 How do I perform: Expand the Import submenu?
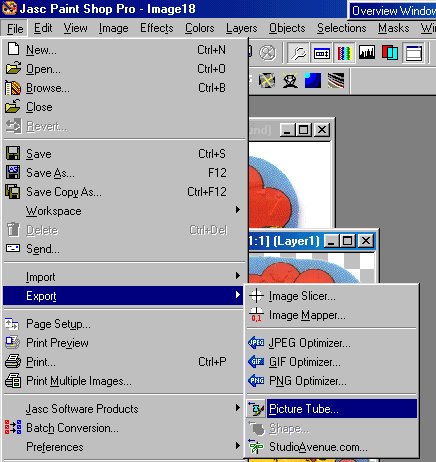coord(123,277)
